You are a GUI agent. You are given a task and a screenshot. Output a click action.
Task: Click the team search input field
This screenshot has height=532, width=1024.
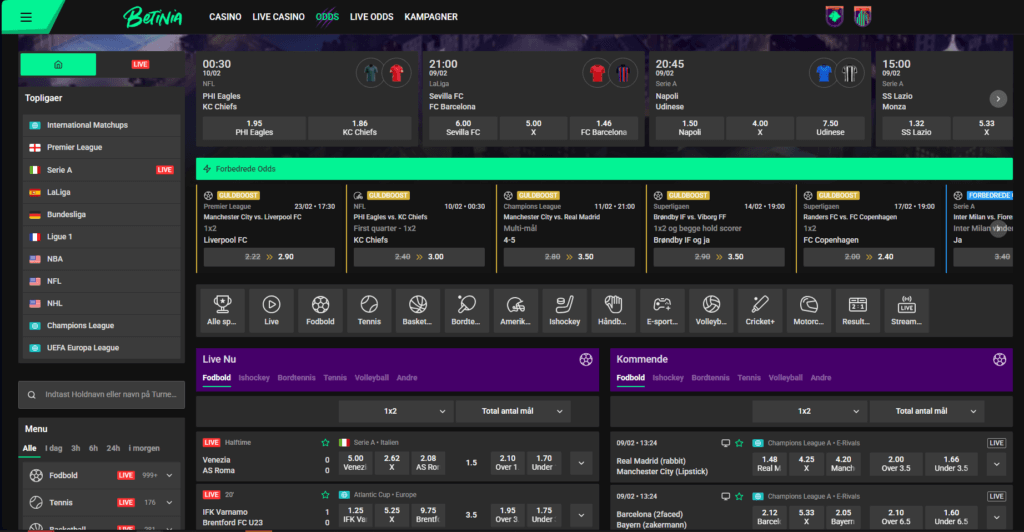(101, 395)
